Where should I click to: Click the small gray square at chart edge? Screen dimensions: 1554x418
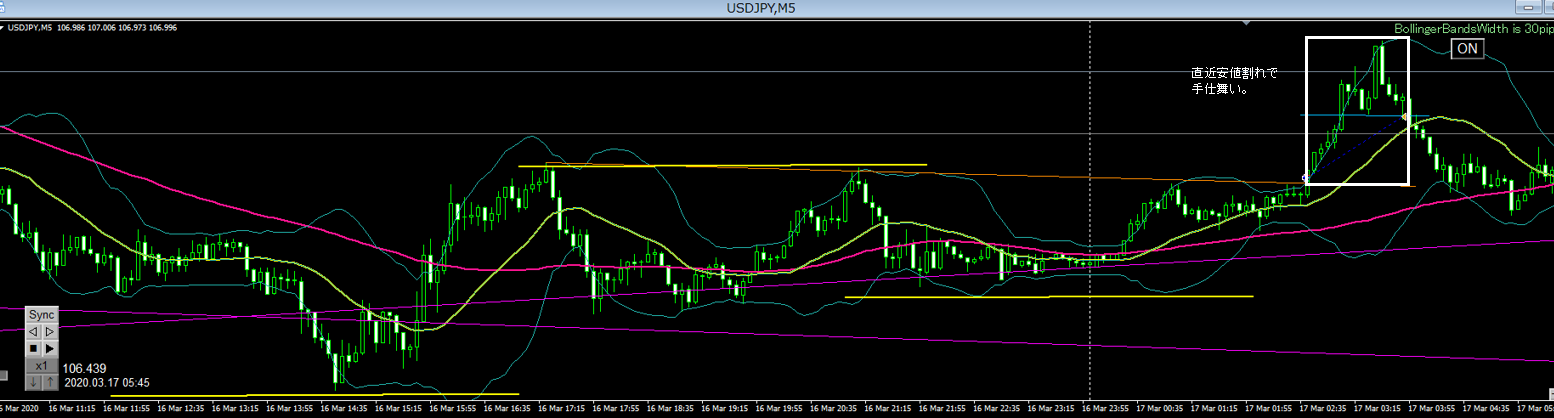click(x=3, y=375)
